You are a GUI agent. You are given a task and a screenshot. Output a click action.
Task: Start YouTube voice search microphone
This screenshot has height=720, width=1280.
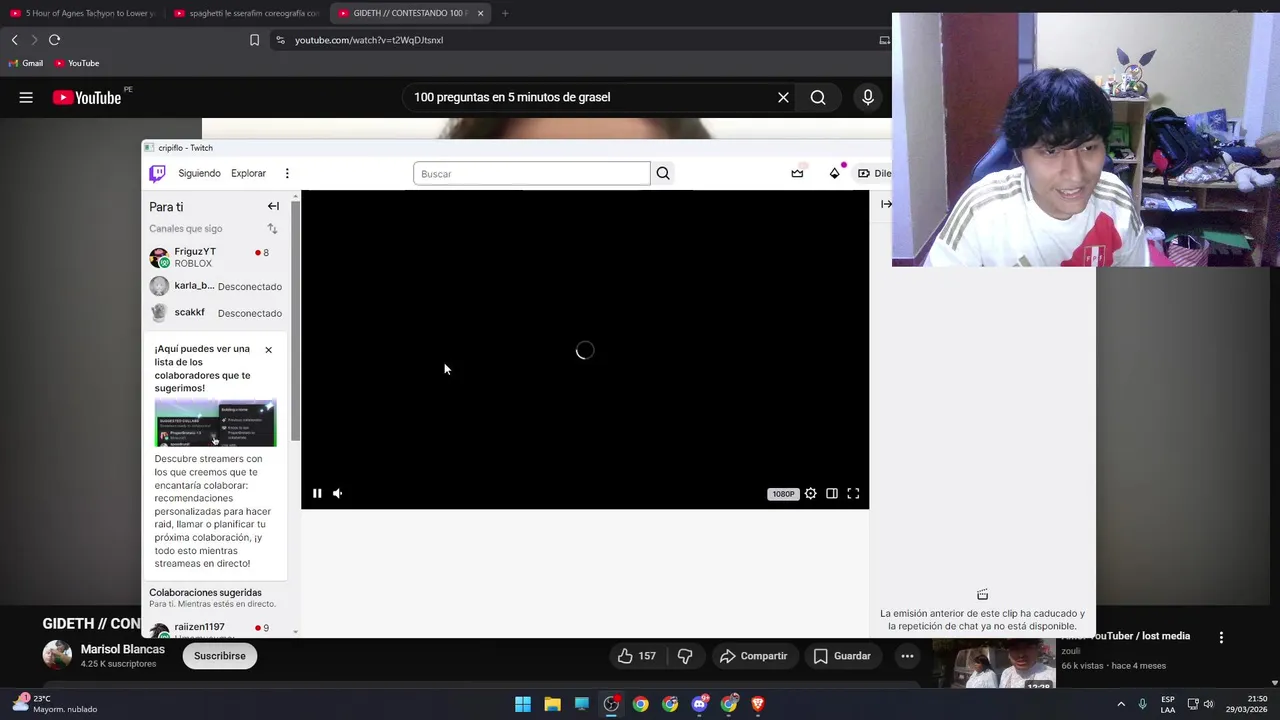pos(868,97)
